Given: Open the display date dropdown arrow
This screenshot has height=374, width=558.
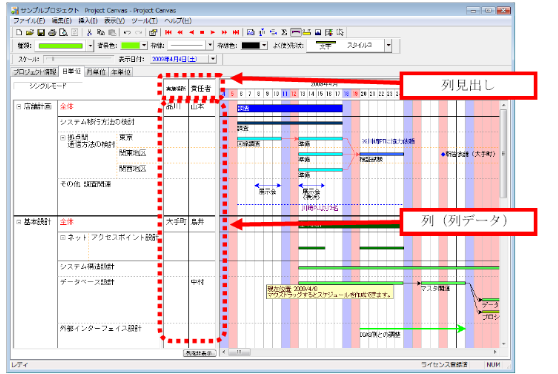Looking at the screenshot, I should pos(213,59).
